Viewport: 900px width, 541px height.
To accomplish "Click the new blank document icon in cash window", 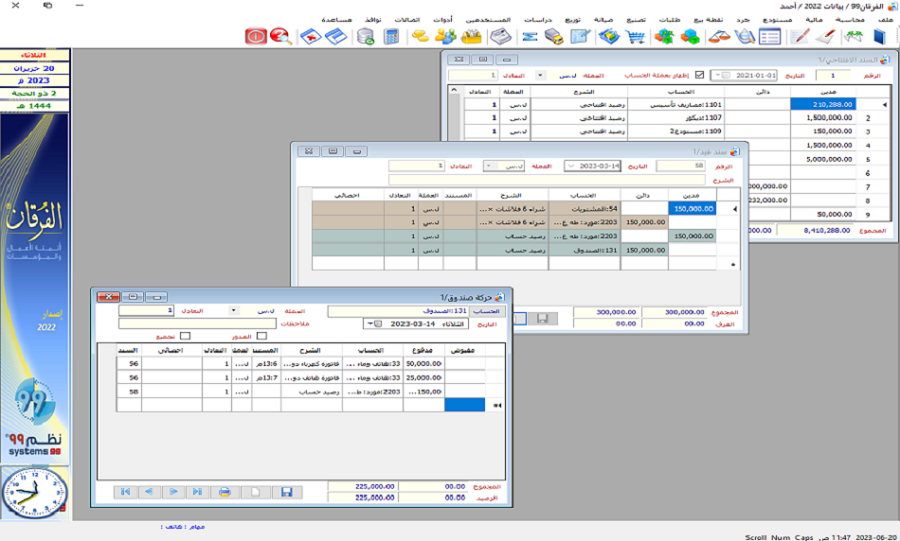I will pyautogui.click(x=255, y=492).
